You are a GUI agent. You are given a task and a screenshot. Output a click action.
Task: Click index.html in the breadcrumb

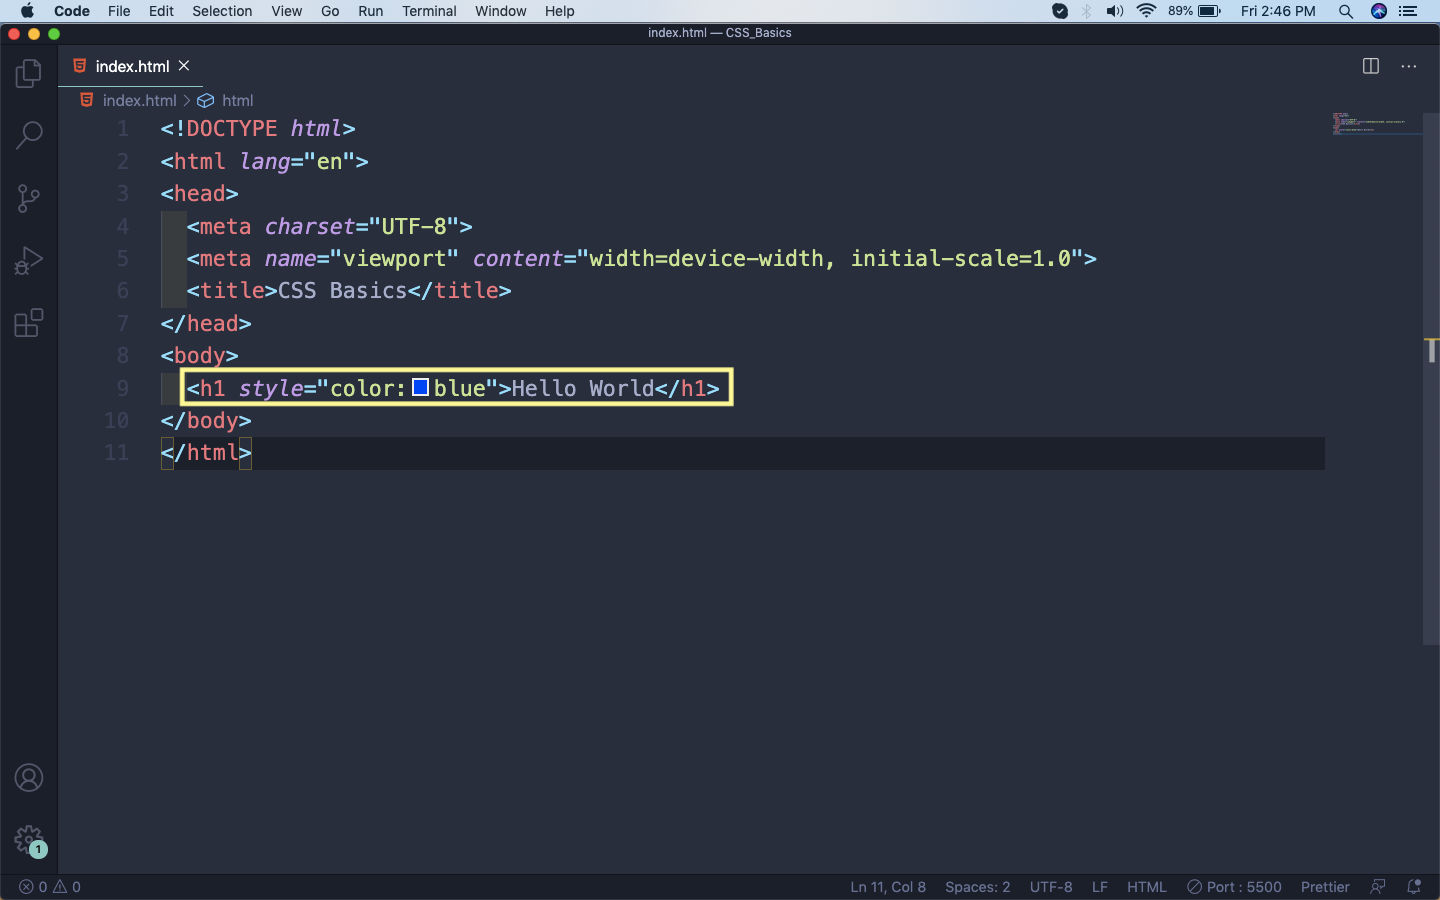click(139, 100)
